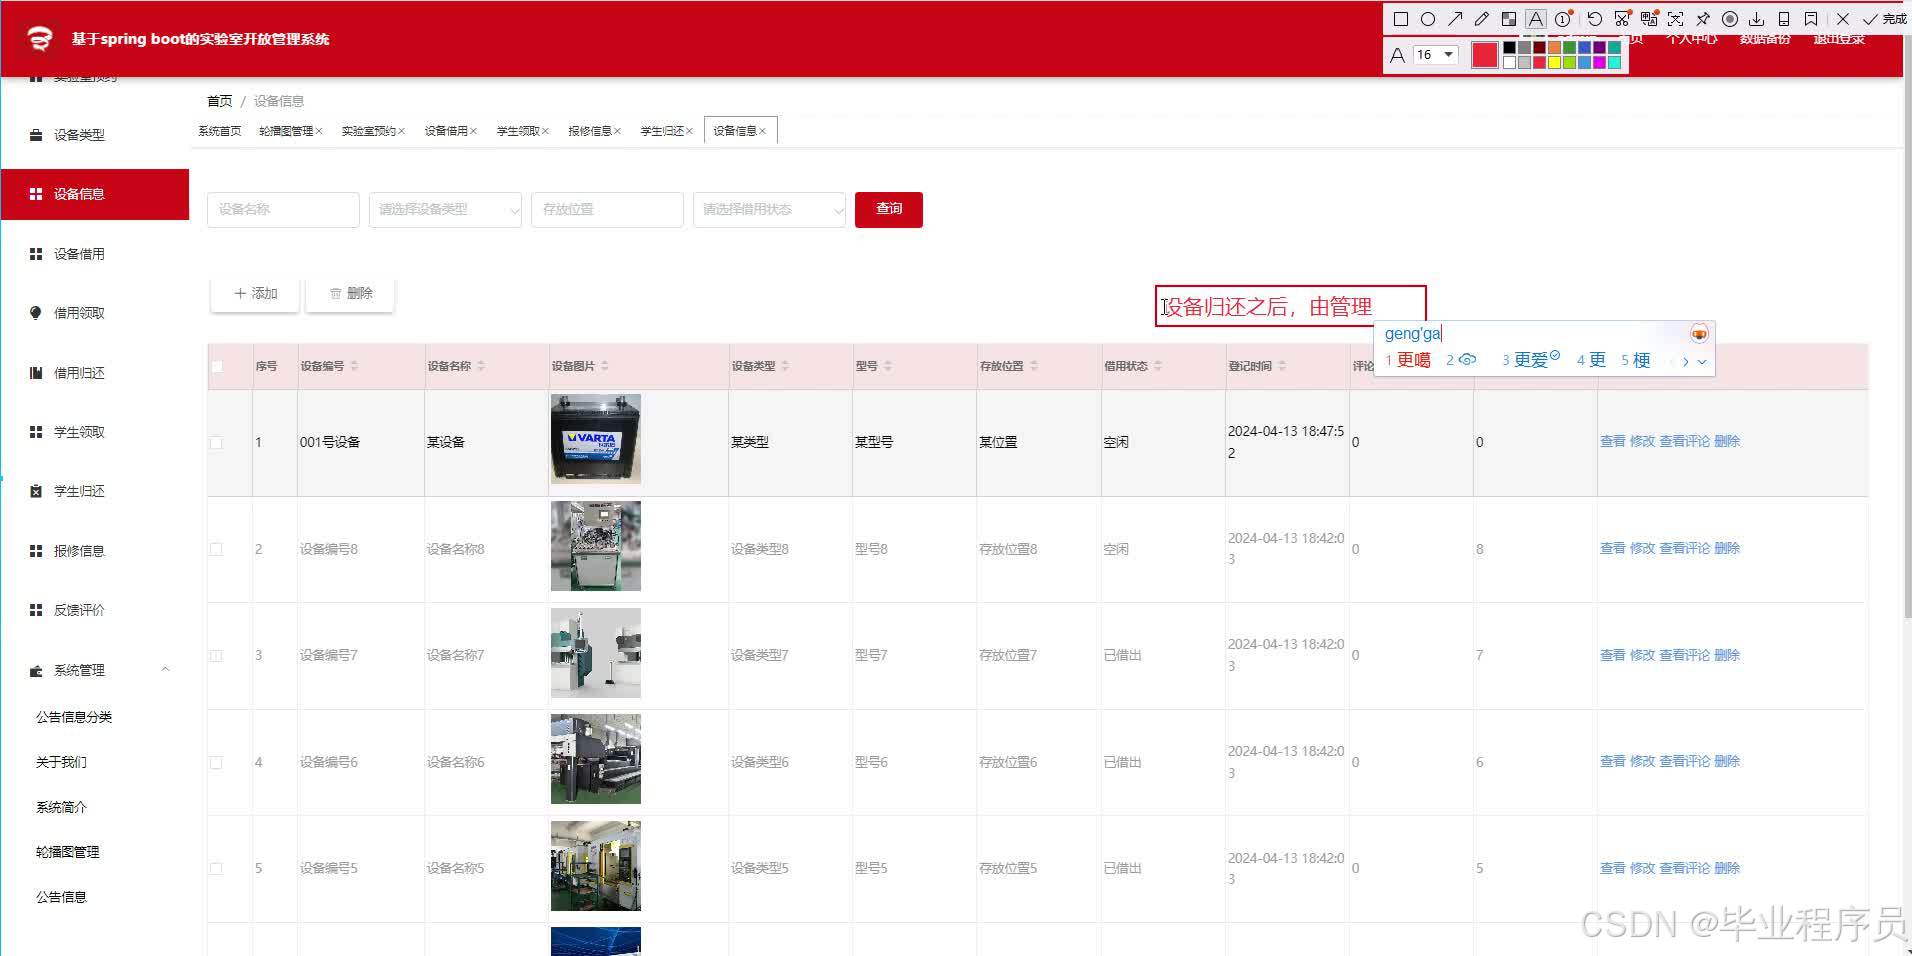1912x956 pixels.
Task: Click the 删除 button above the table
Action: [350, 294]
